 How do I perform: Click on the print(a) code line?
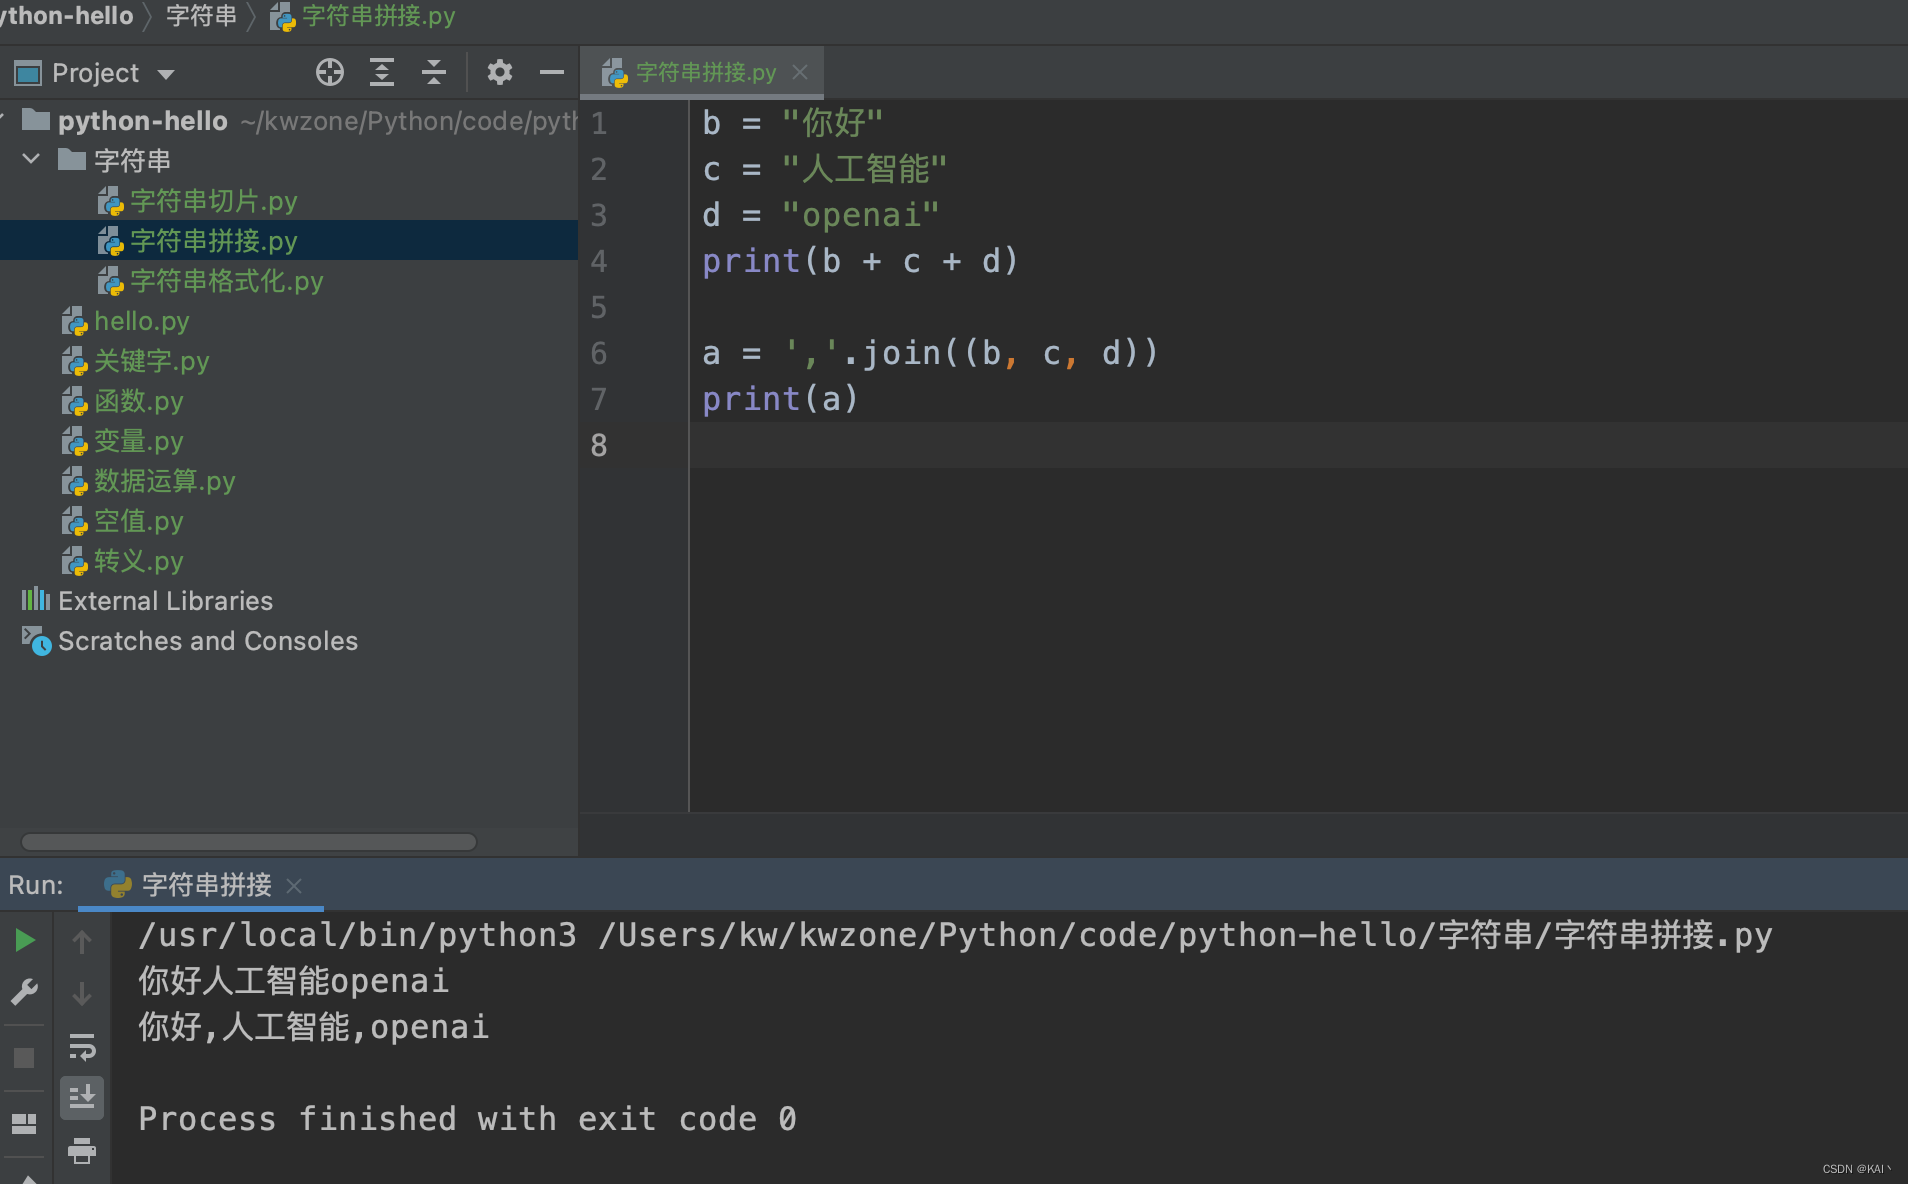click(780, 399)
